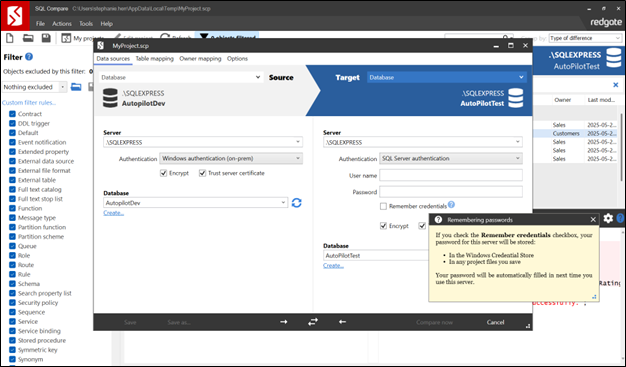Expand source Authentication dropdown
The height and width of the screenshot is (367, 626).
[x=298, y=158]
